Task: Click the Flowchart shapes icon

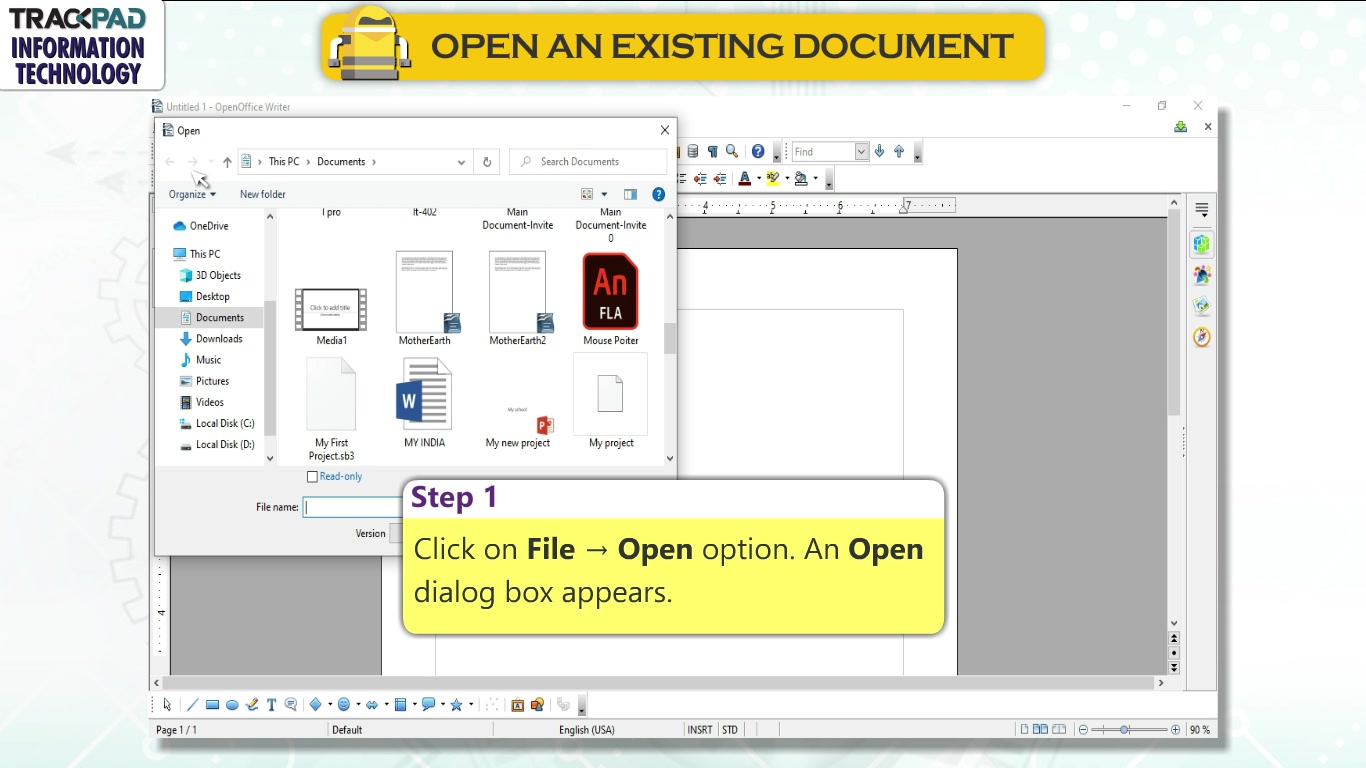Action: [400, 705]
